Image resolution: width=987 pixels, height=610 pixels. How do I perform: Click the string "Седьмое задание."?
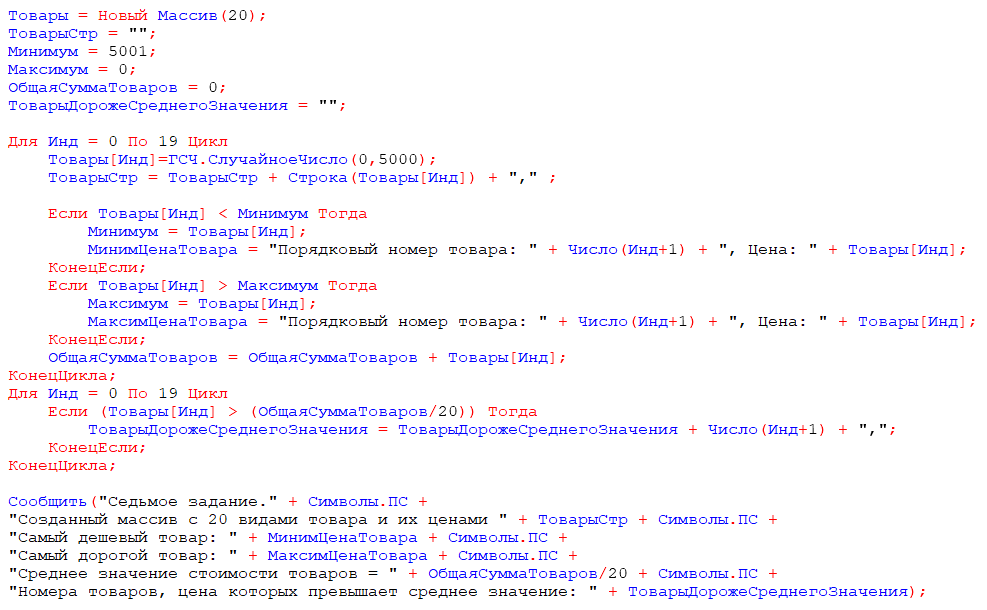click(x=188, y=502)
